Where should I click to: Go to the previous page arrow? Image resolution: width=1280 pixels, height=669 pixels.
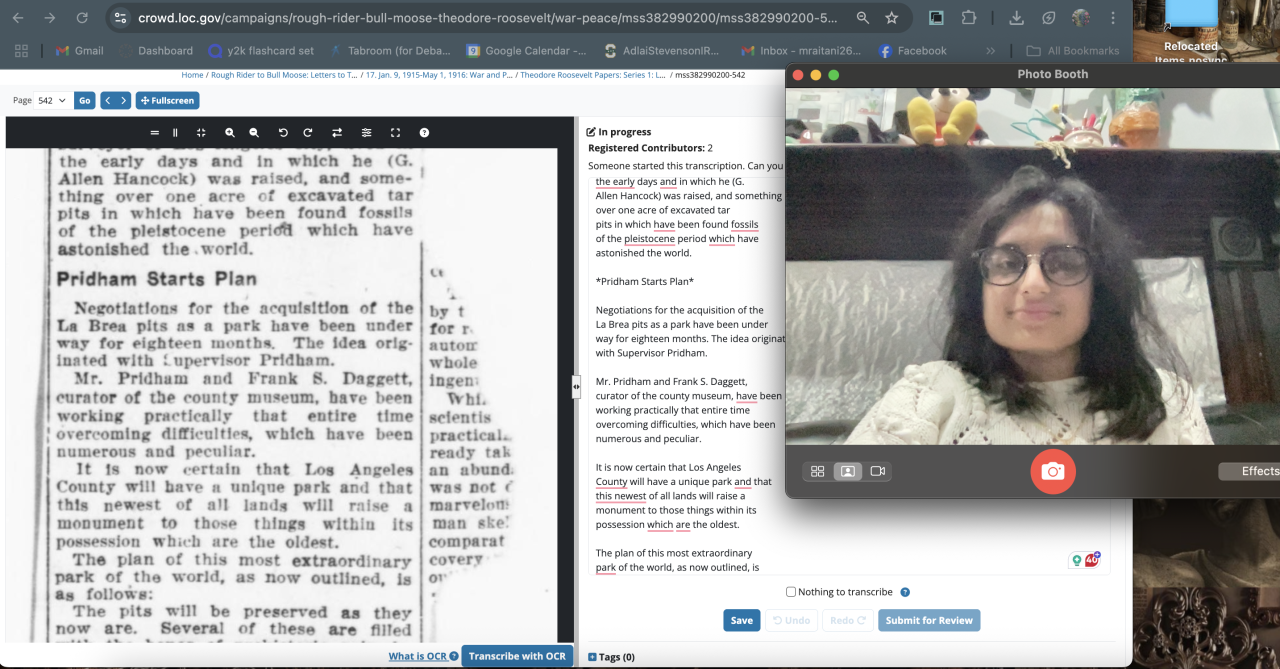(x=108, y=100)
